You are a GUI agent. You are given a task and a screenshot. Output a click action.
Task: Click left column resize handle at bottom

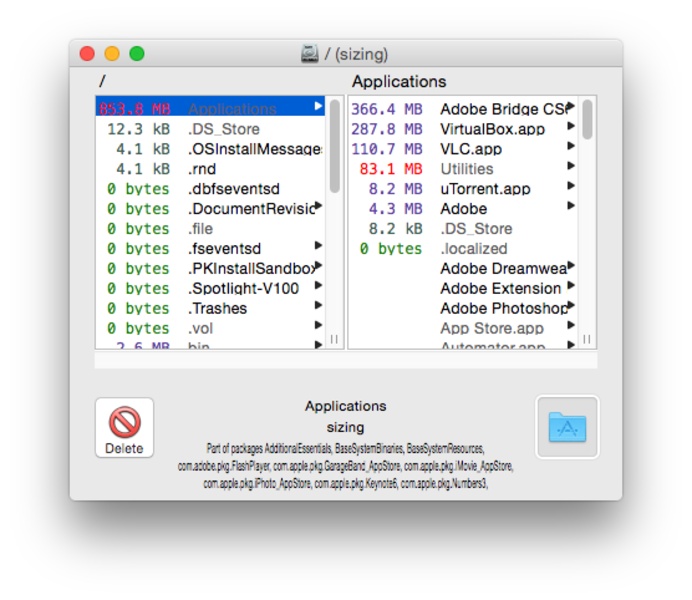(x=335, y=339)
